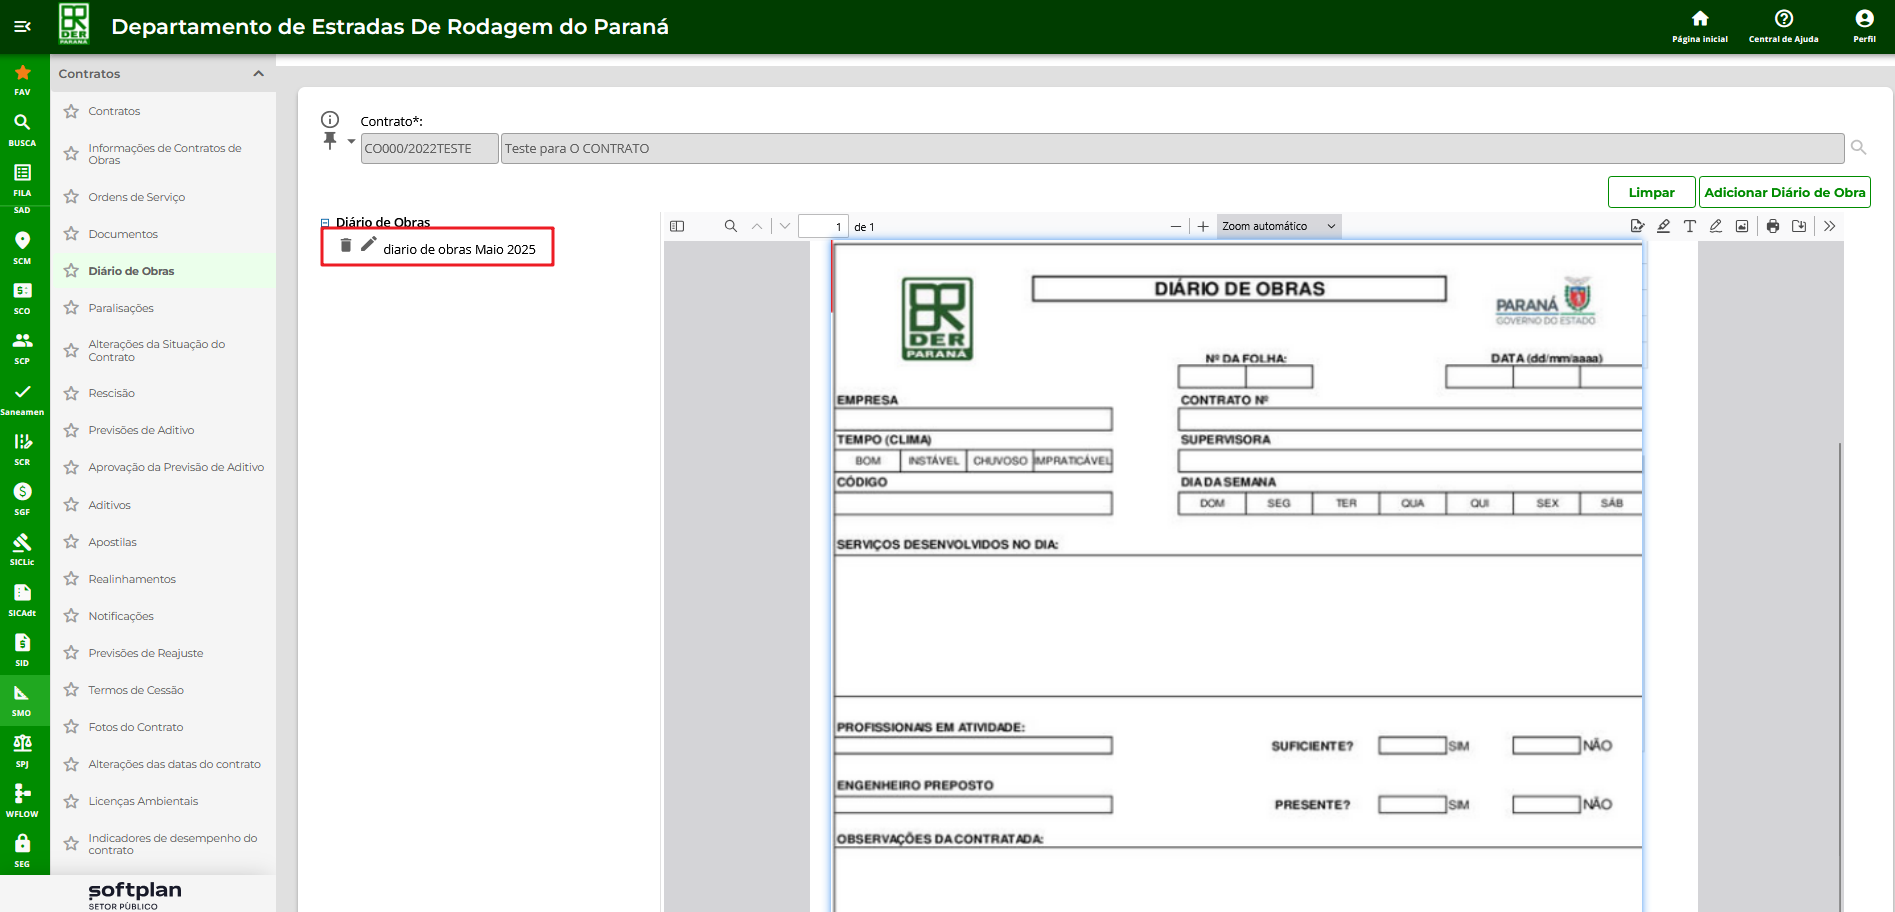
Task: Open the SMO module in the left rail
Action: coord(22,699)
